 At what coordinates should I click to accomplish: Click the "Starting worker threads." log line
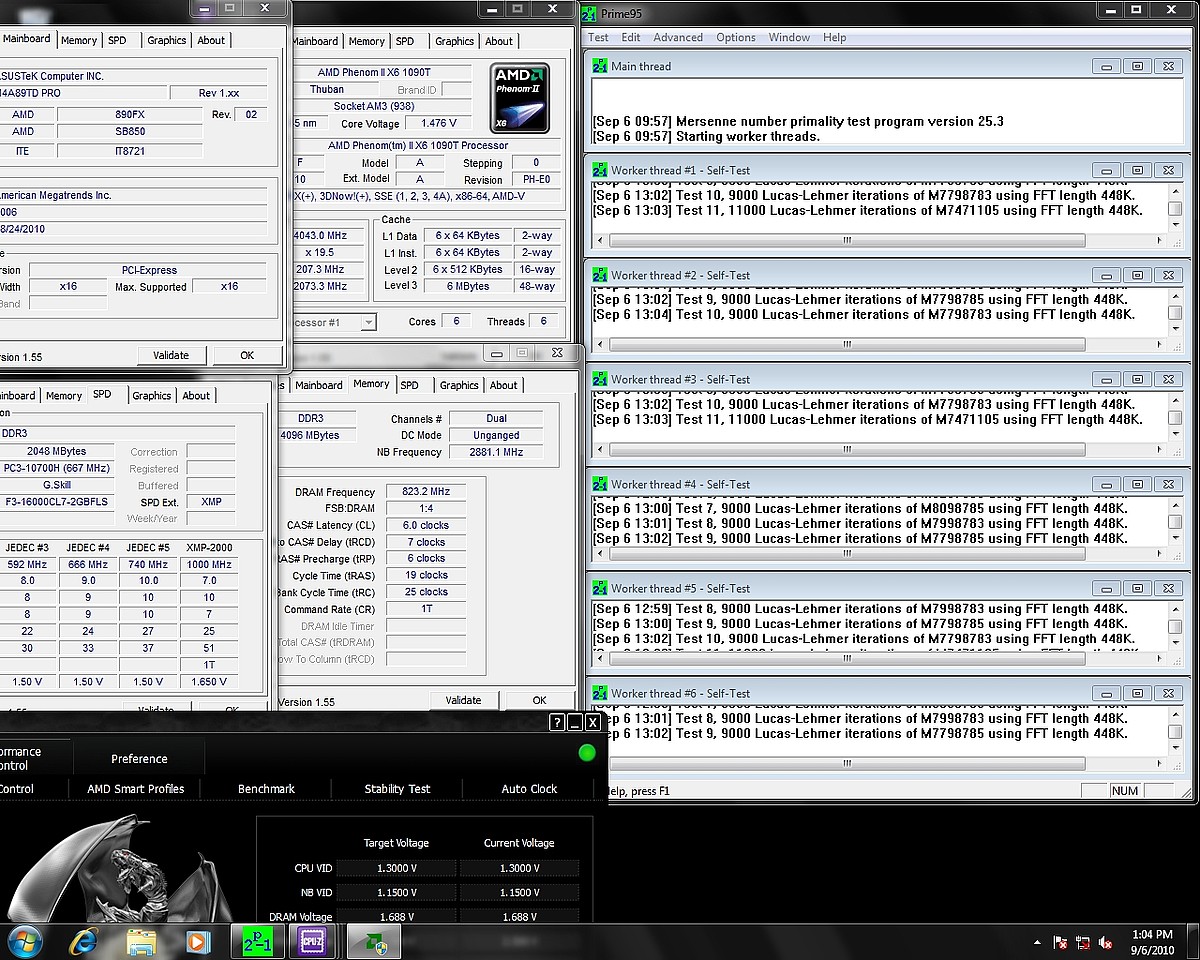pyautogui.click(x=748, y=136)
